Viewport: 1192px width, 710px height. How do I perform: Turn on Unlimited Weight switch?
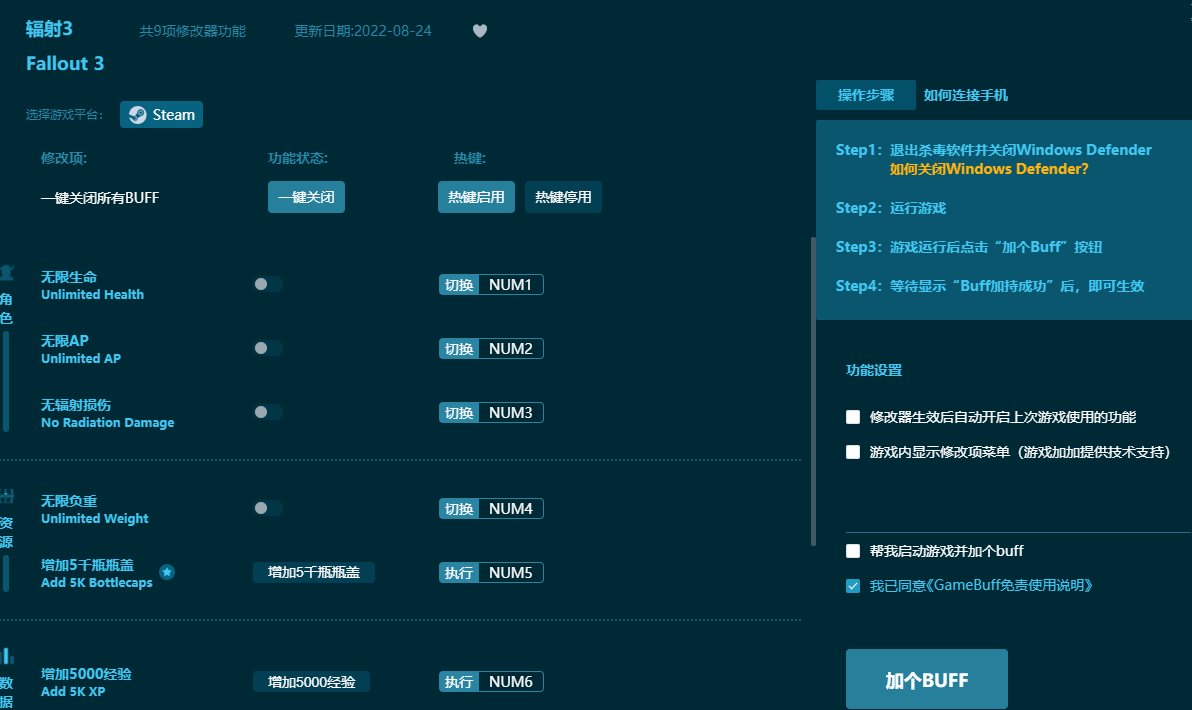pos(268,508)
